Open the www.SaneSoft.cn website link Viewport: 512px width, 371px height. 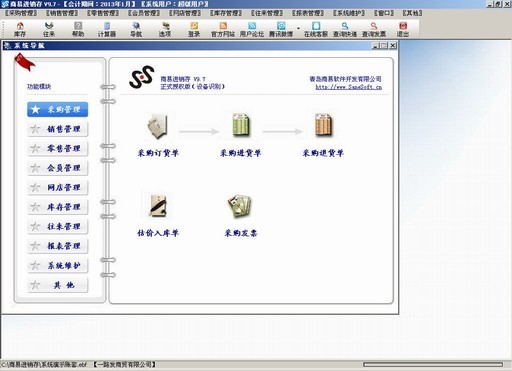click(x=349, y=87)
